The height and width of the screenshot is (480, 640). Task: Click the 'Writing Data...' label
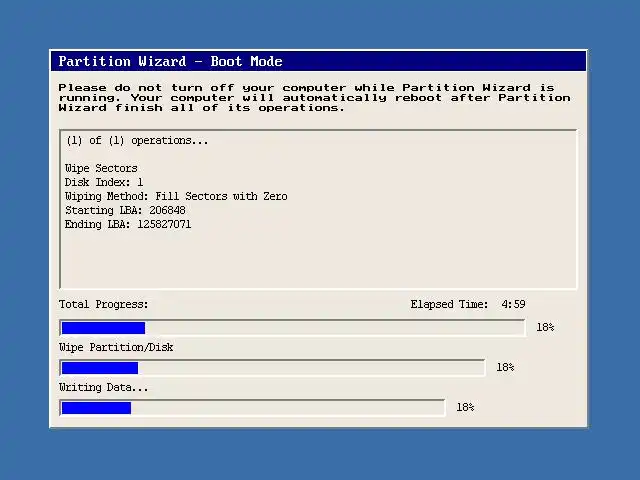[x=103, y=387]
